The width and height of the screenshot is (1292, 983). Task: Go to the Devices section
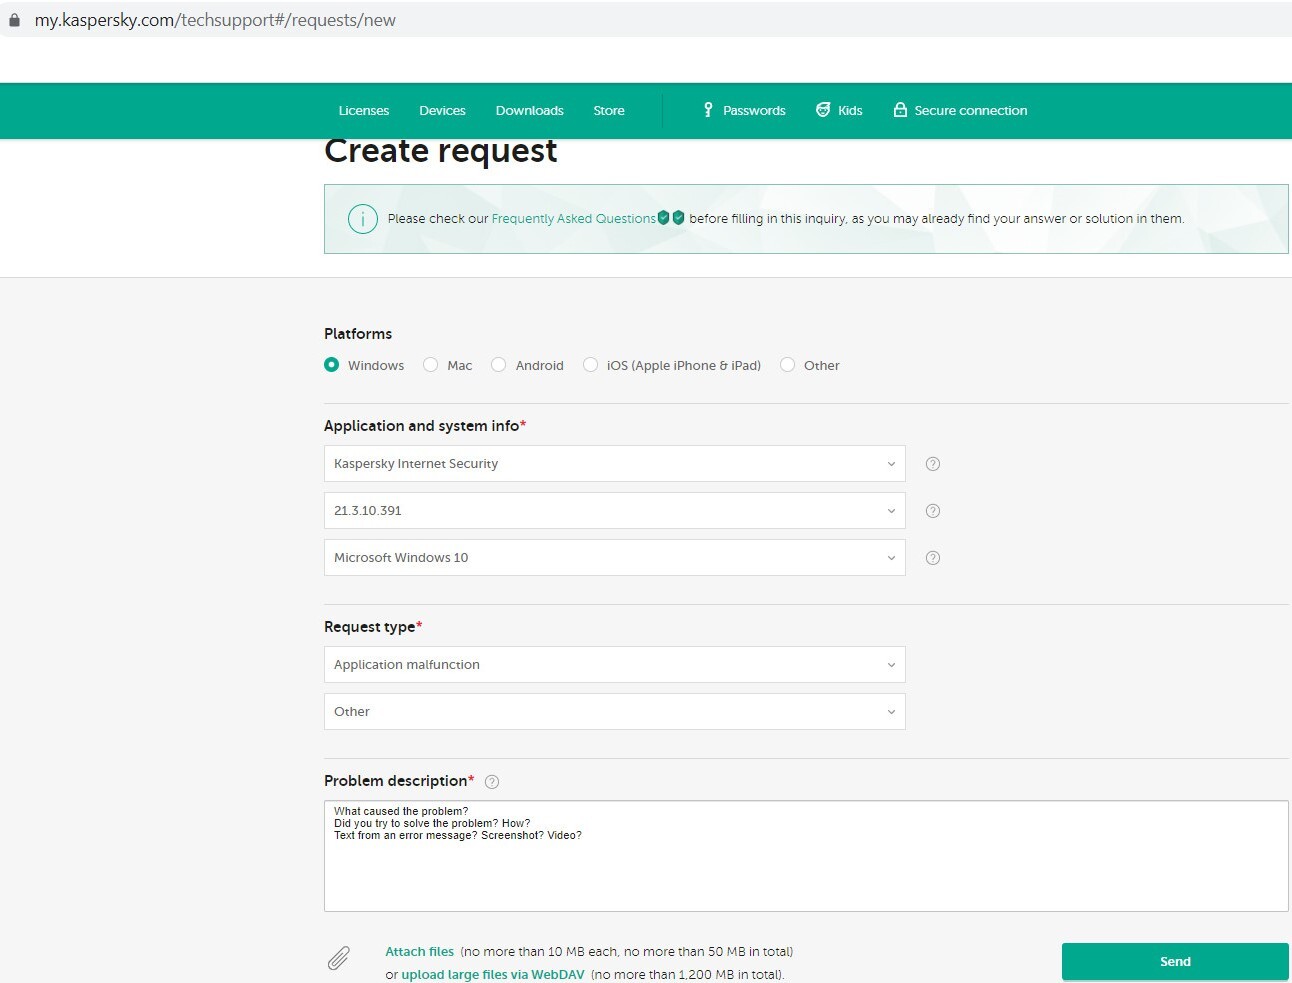point(442,111)
